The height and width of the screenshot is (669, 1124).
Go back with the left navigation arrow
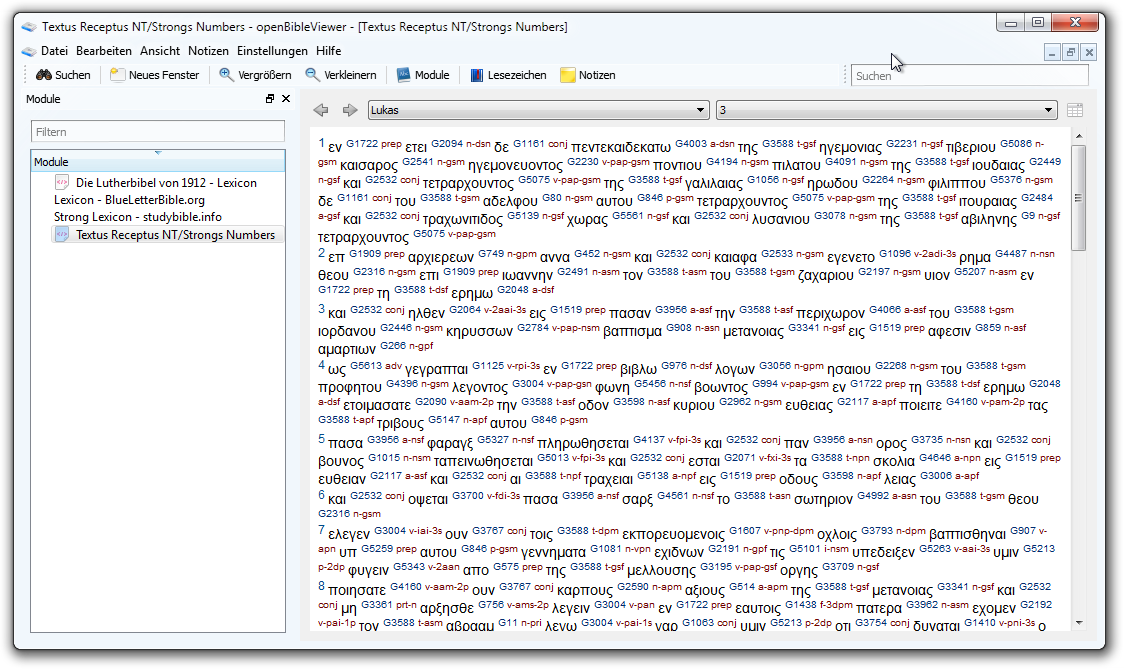click(321, 110)
